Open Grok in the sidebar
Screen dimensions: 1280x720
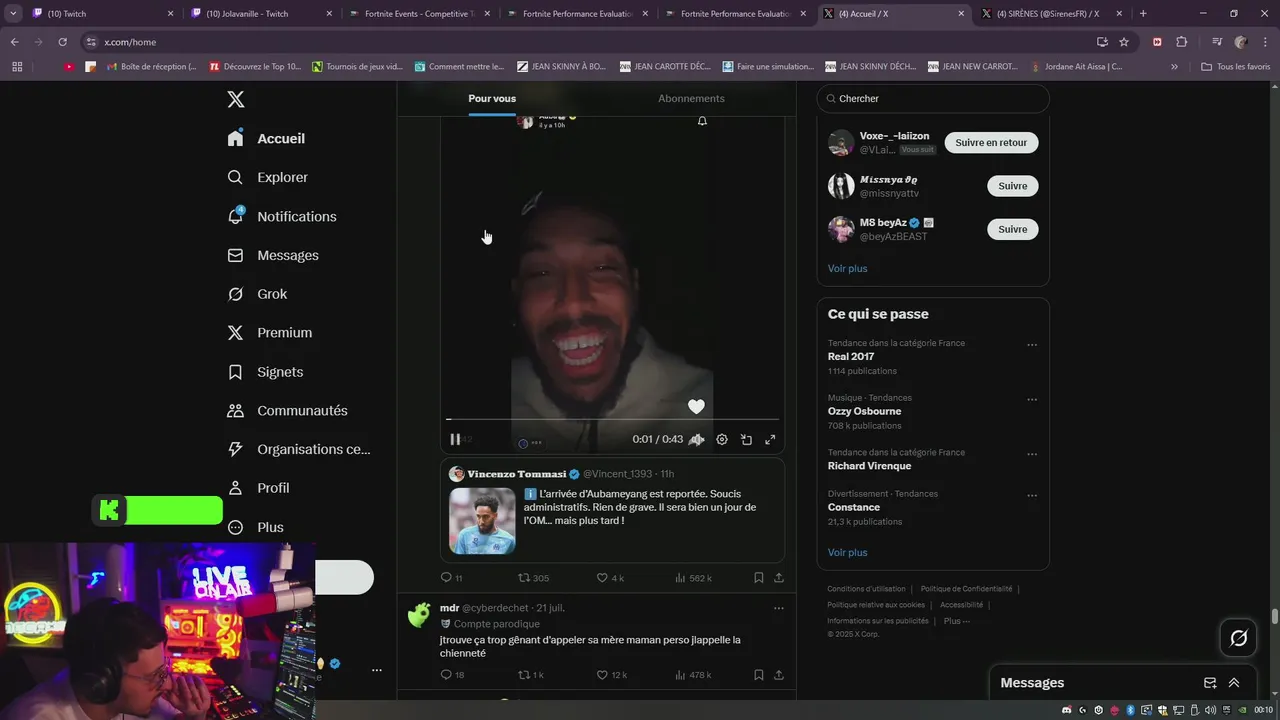(x=257, y=294)
